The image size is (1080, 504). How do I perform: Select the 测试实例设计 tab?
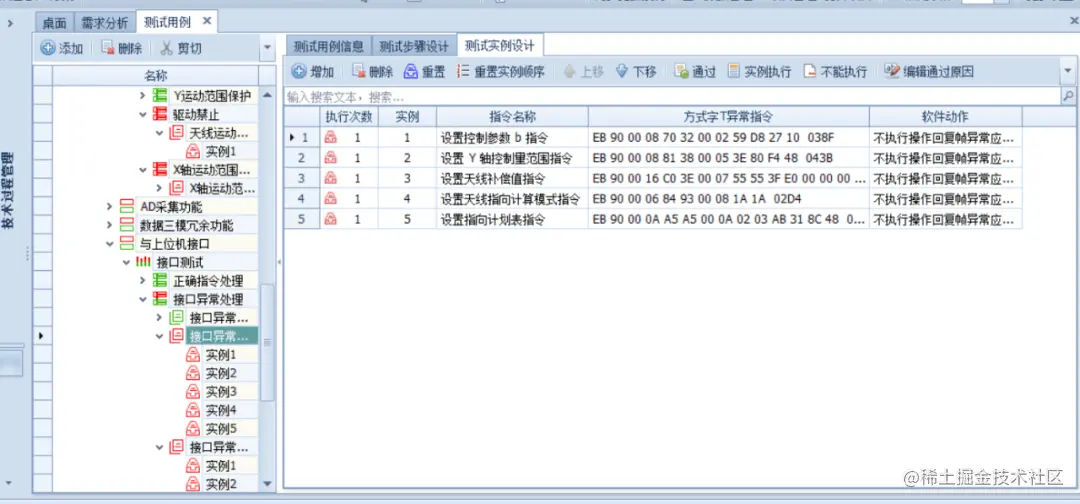coord(500,46)
